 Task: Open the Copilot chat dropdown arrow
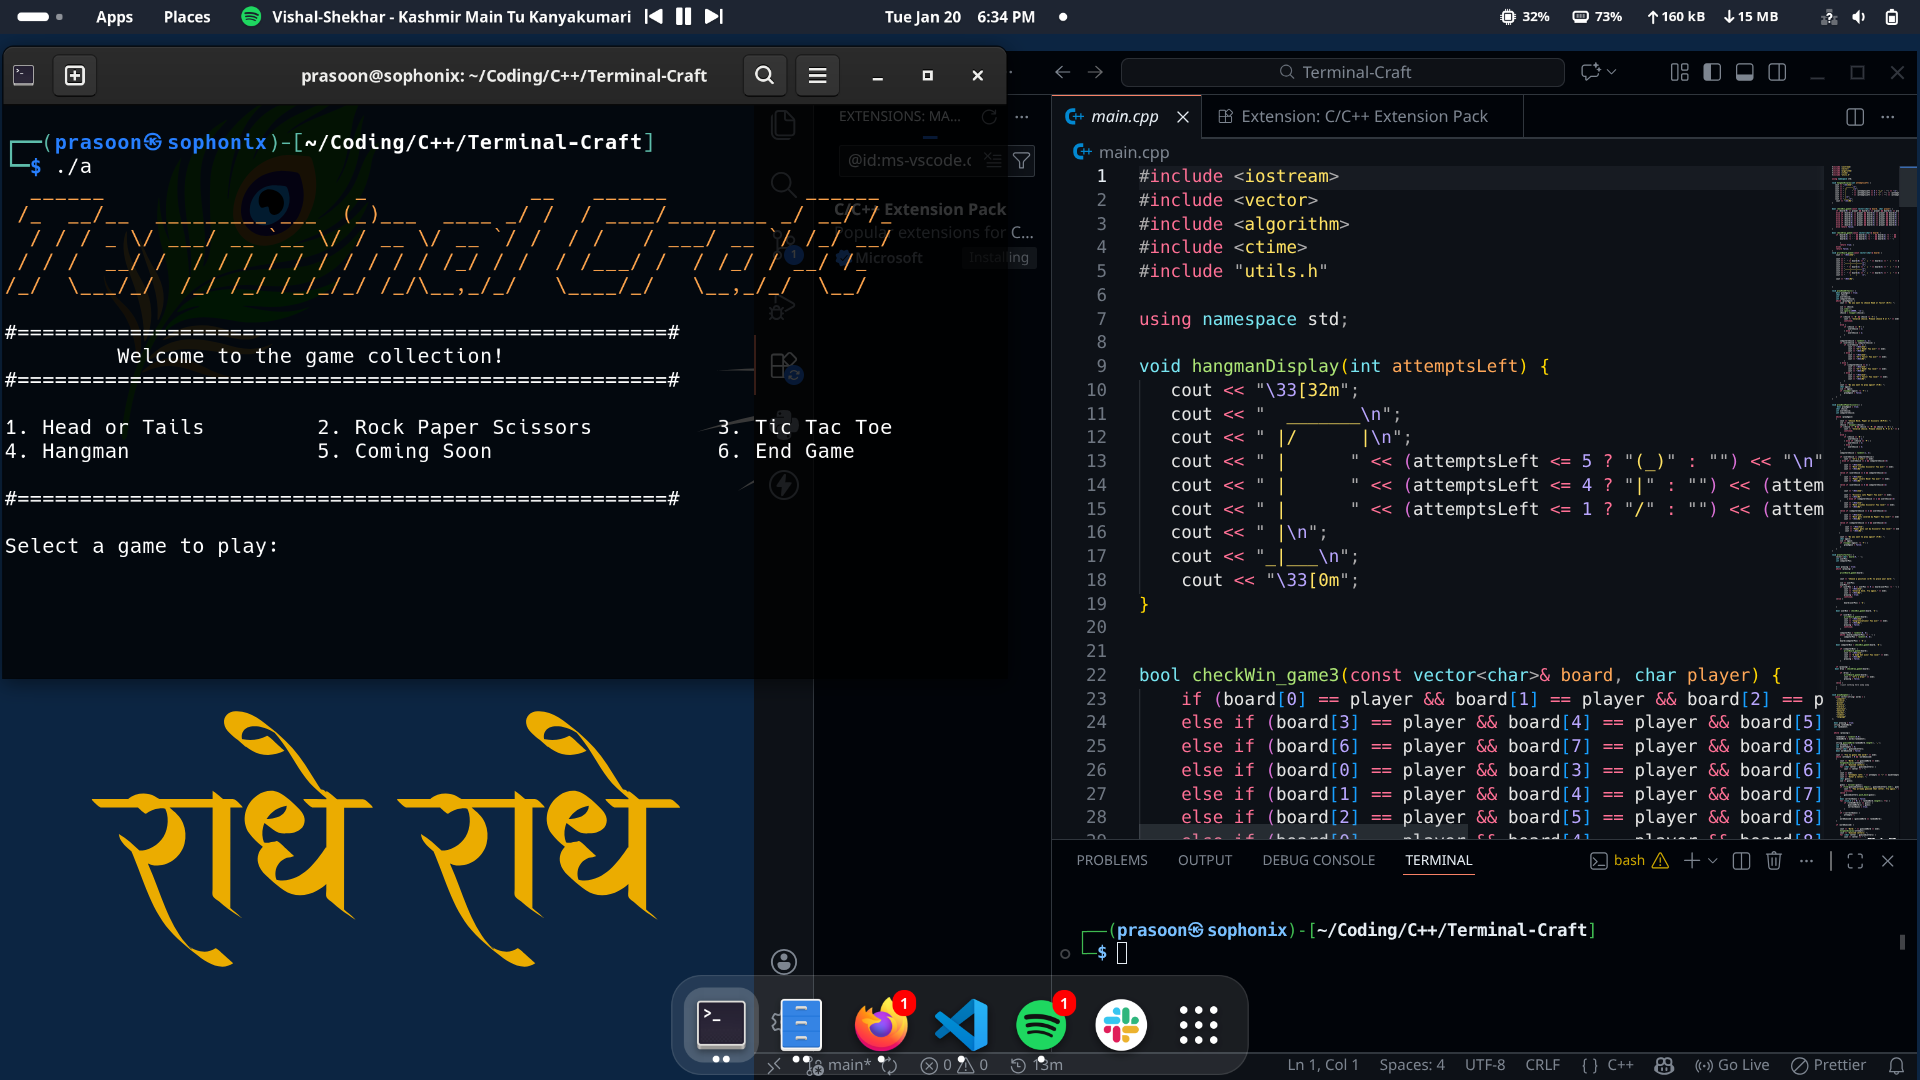[x=1612, y=72]
